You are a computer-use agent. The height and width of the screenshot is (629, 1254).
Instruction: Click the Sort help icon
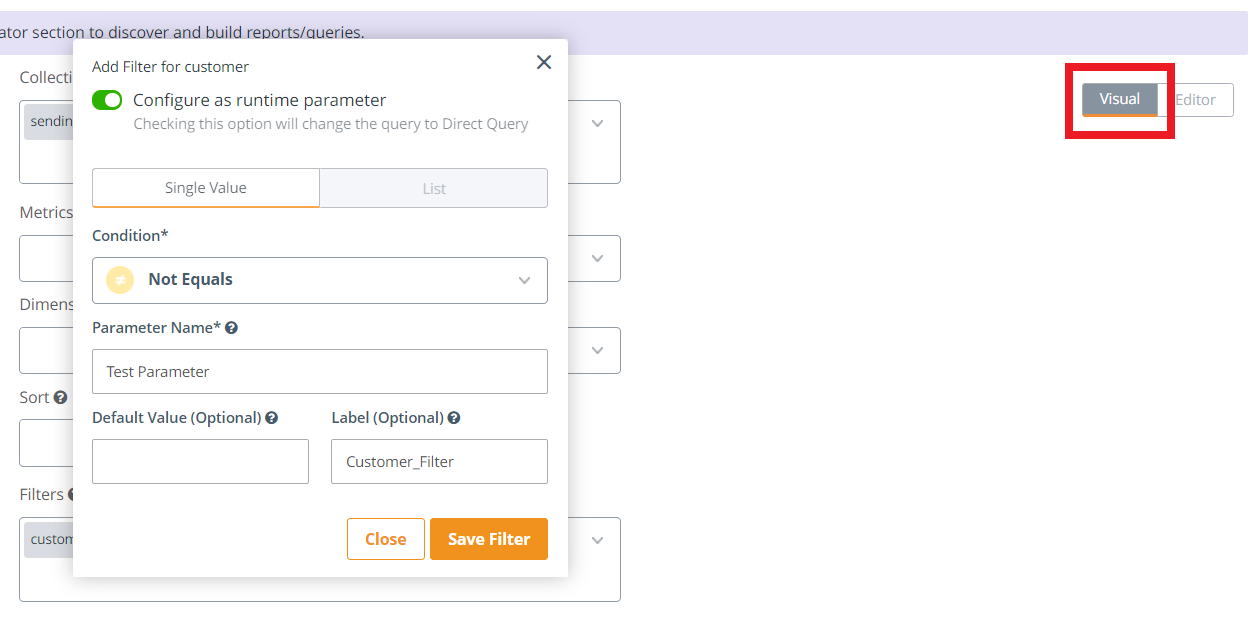click(61, 398)
